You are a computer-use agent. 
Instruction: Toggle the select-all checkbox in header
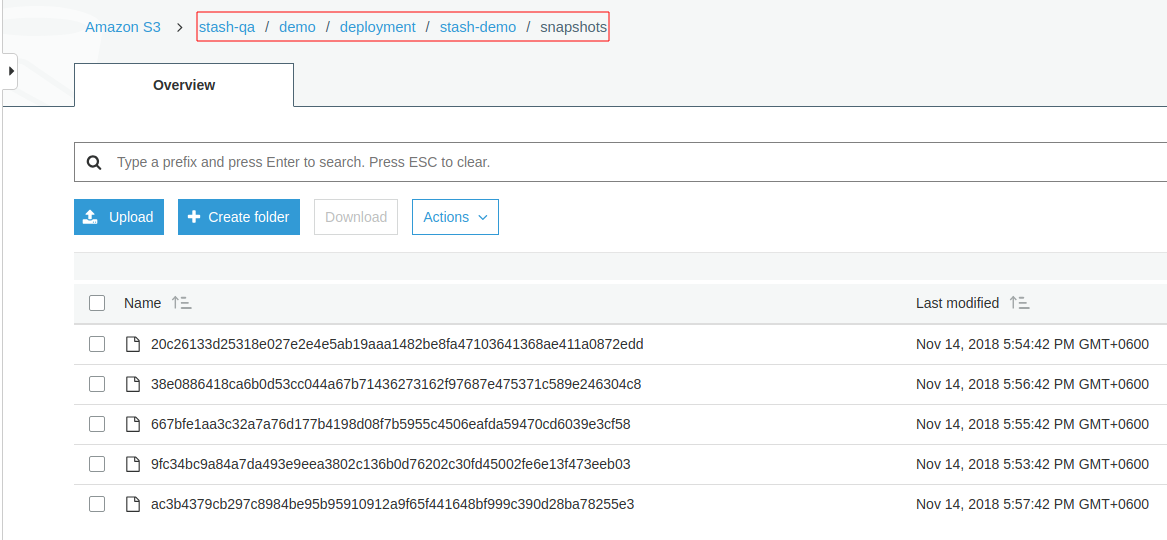(x=97, y=303)
